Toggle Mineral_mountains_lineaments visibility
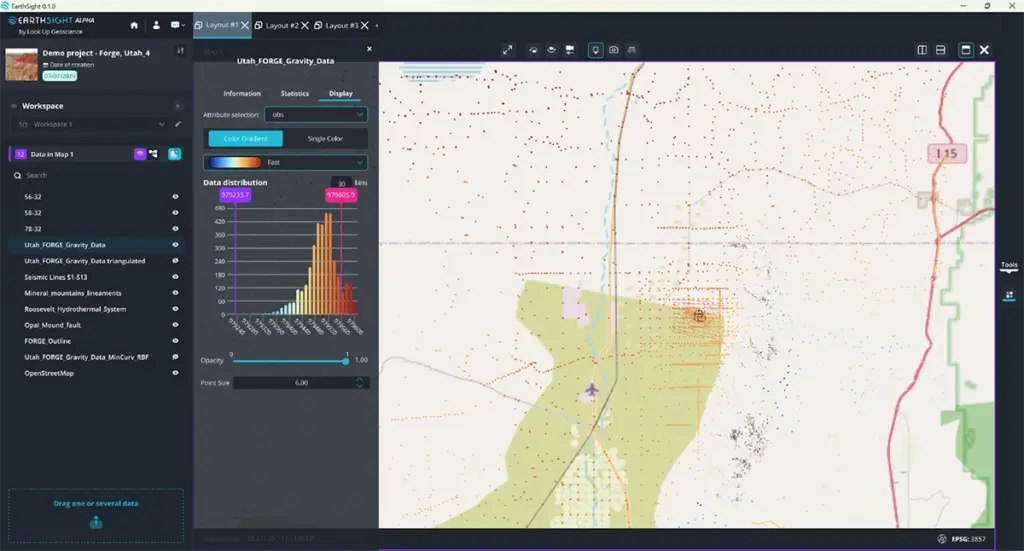The width and height of the screenshot is (1024, 551). click(x=175, y=293)
